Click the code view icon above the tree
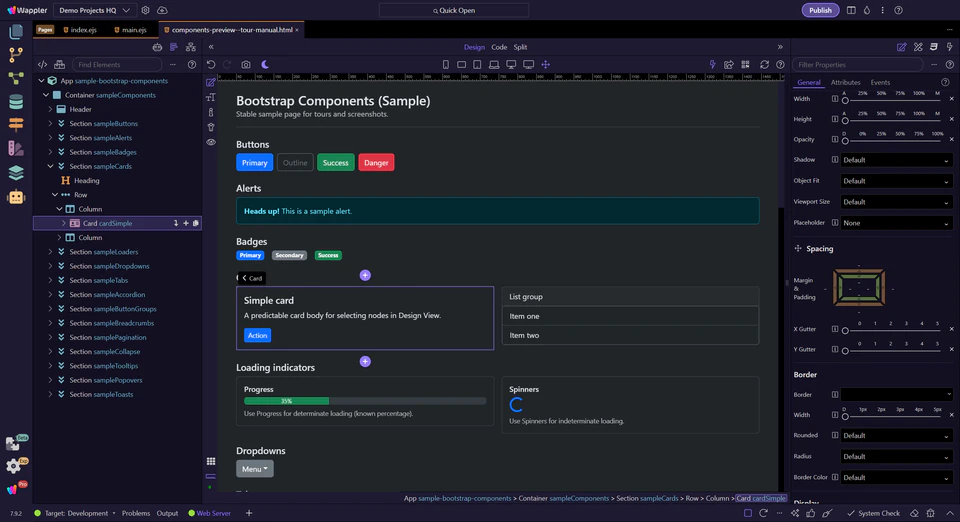This screenshot has height=522, width=960. pos(42,64)
